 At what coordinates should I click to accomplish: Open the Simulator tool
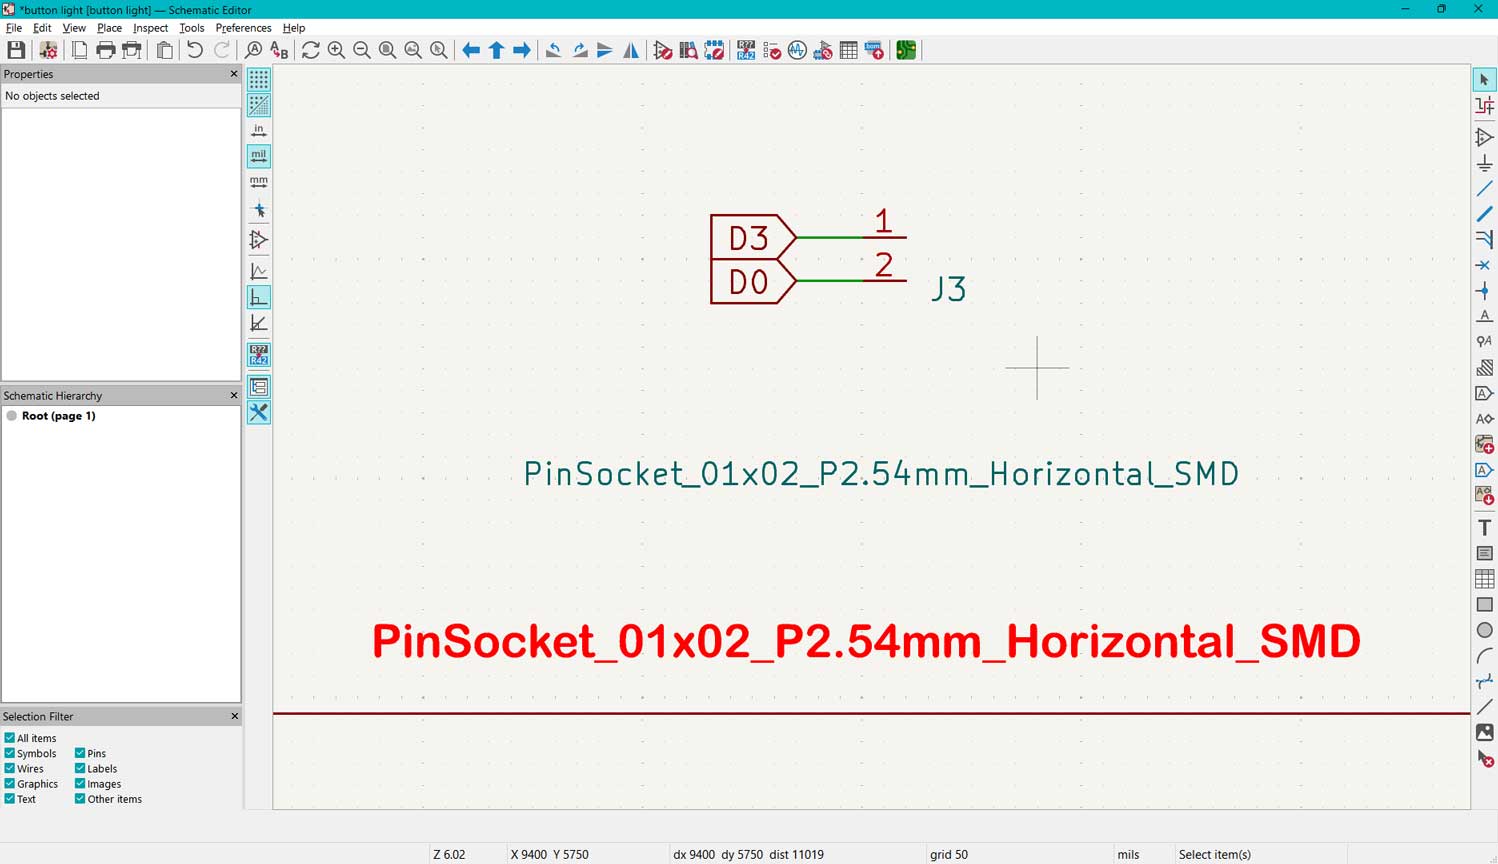(x=797, y=50)
